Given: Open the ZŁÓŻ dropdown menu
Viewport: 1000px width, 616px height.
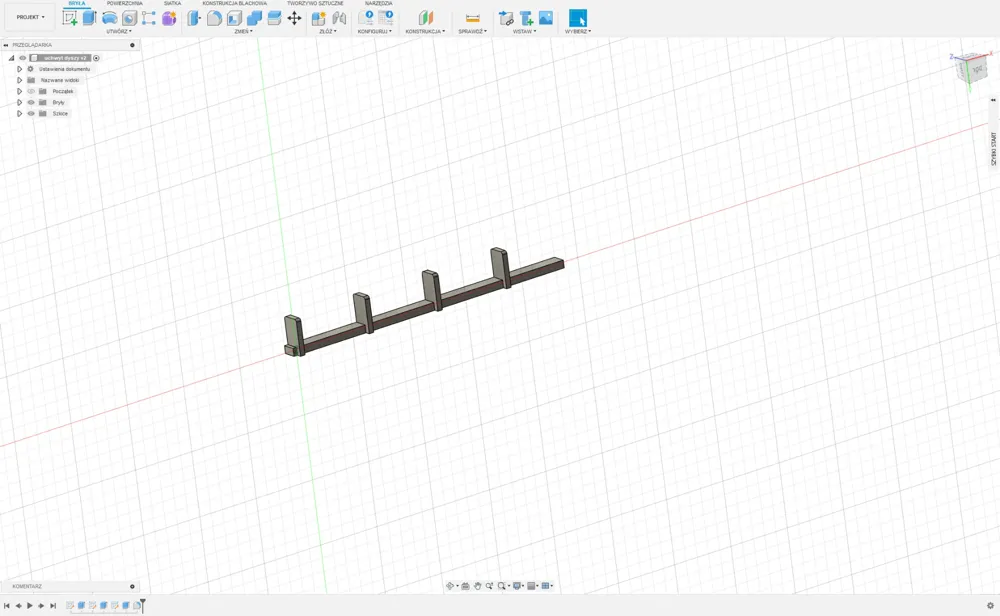Looking at the screenshot, I should click(328, 31).
